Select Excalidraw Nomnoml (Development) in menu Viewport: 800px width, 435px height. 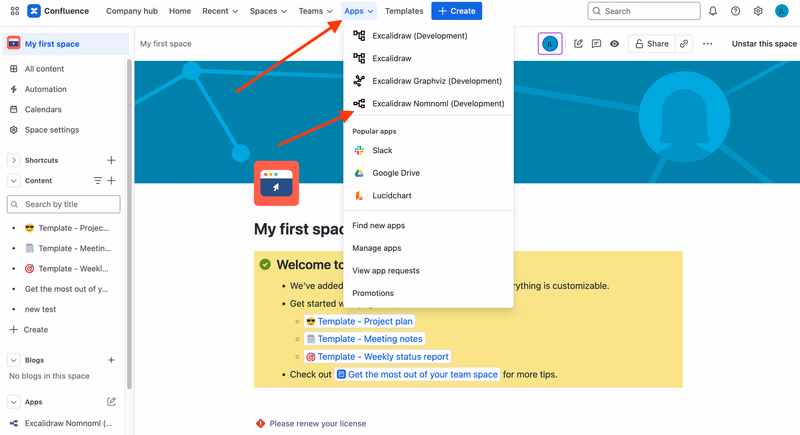coord(429,103)
